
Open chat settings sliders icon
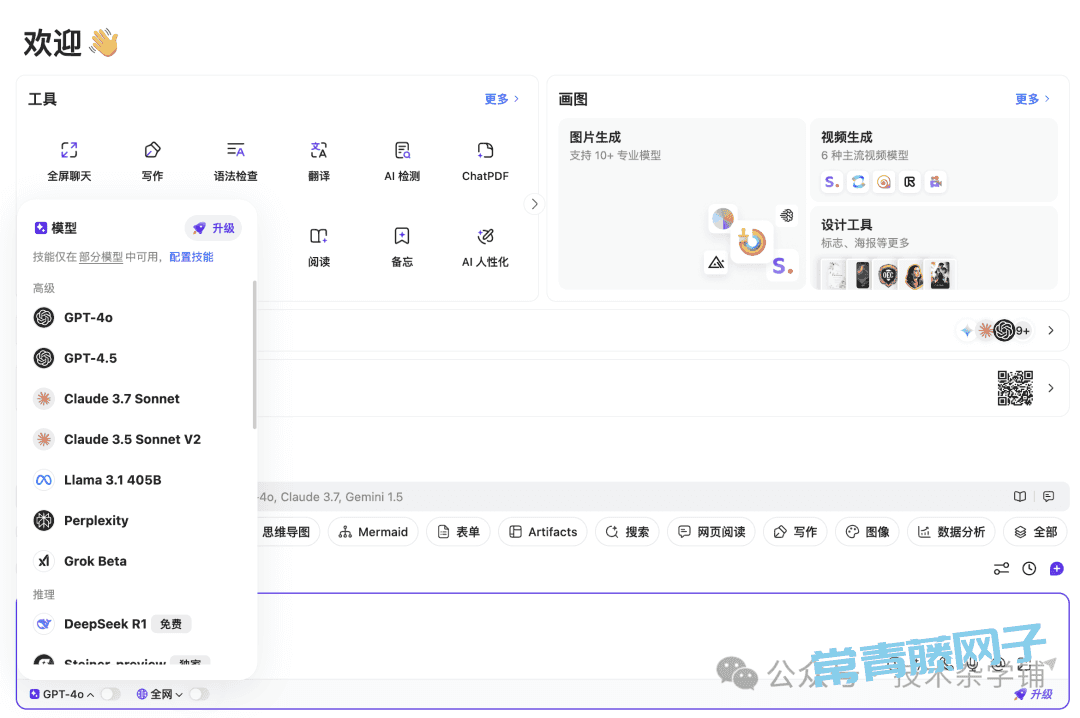[x=1001, y=568]
